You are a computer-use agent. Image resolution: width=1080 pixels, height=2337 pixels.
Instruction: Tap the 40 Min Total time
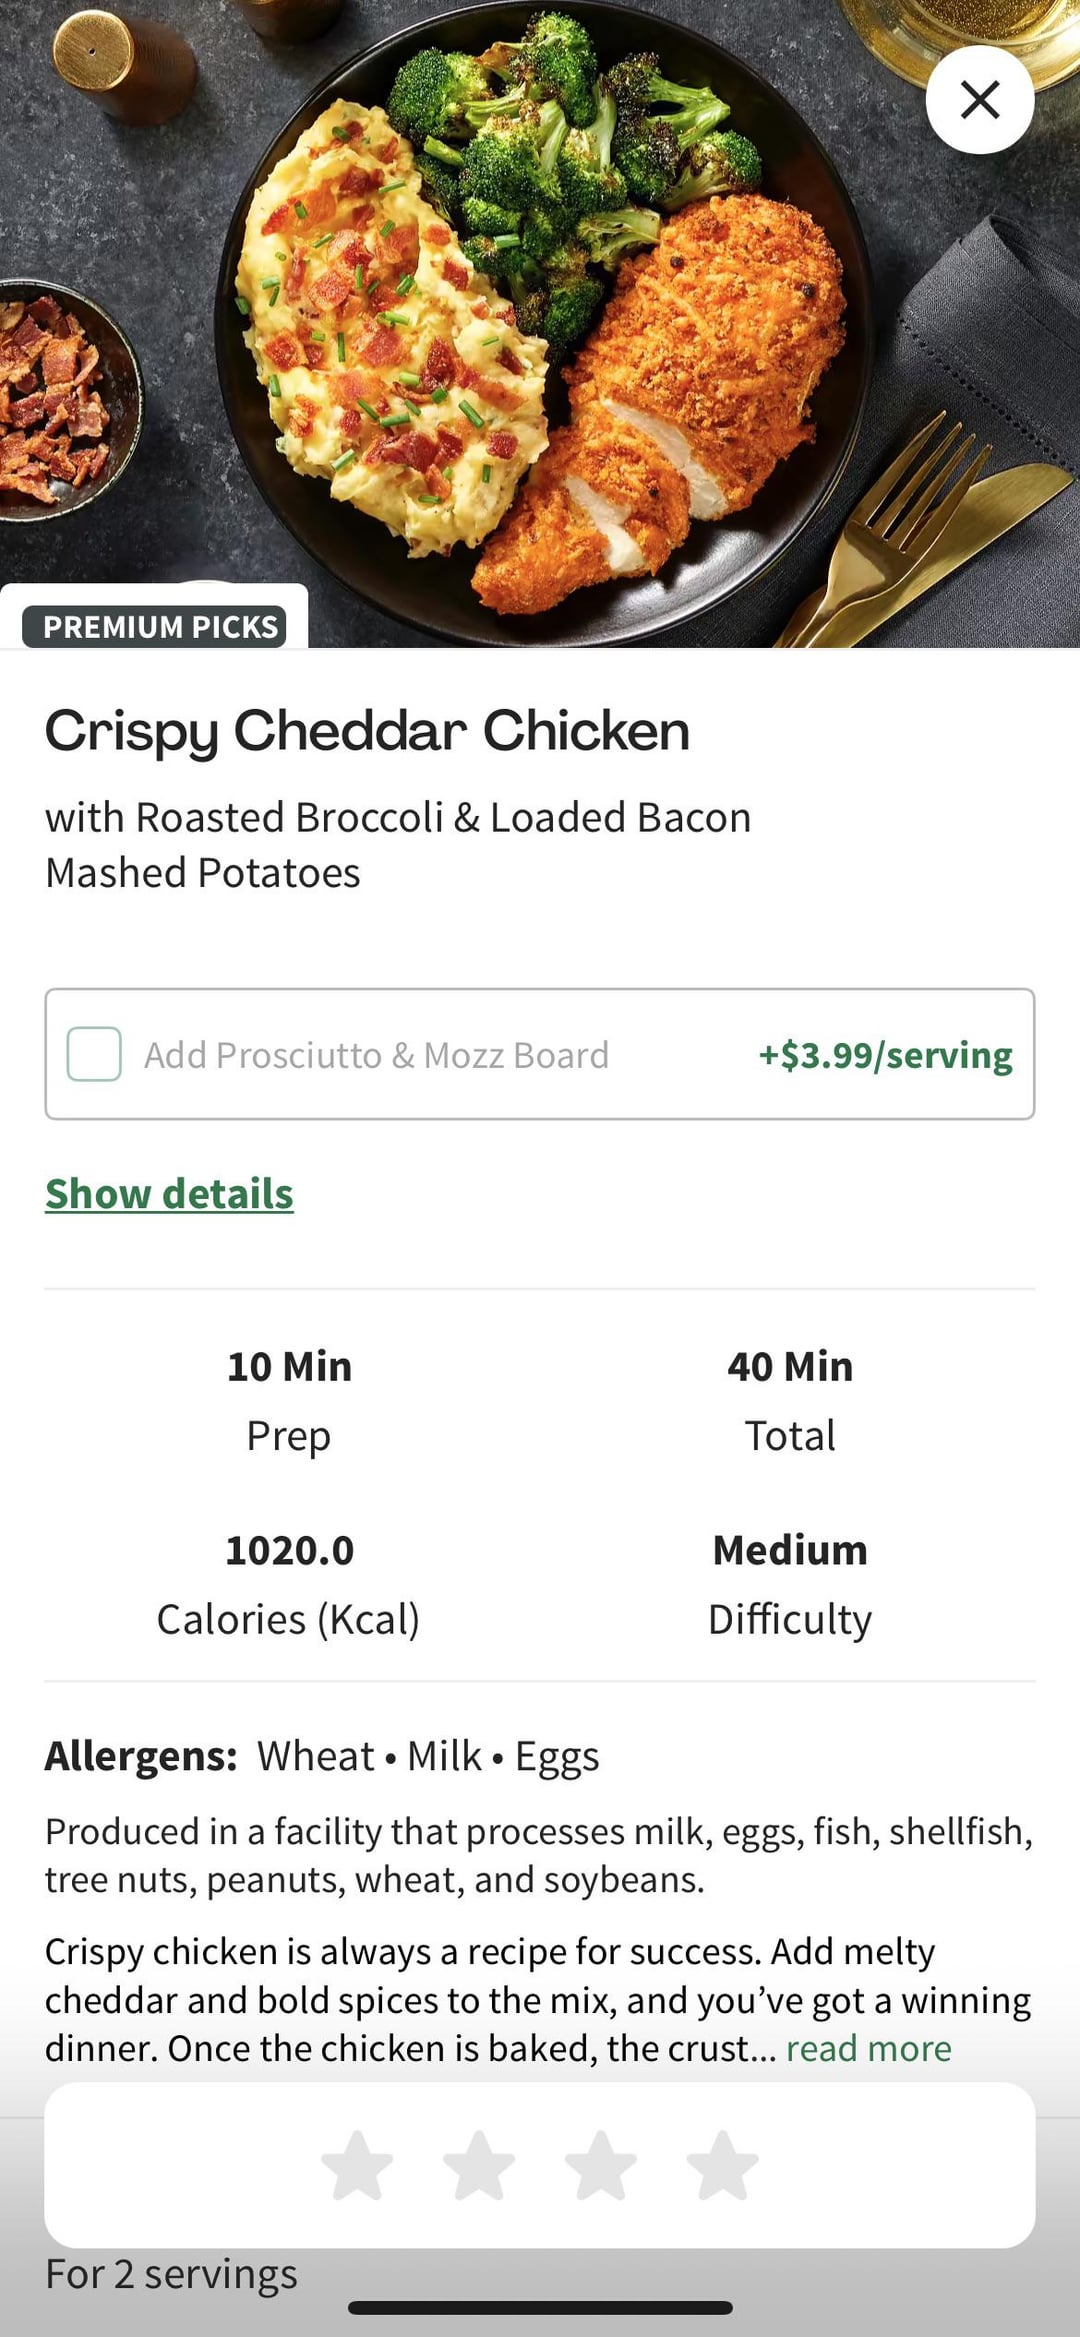(790, 1399)
